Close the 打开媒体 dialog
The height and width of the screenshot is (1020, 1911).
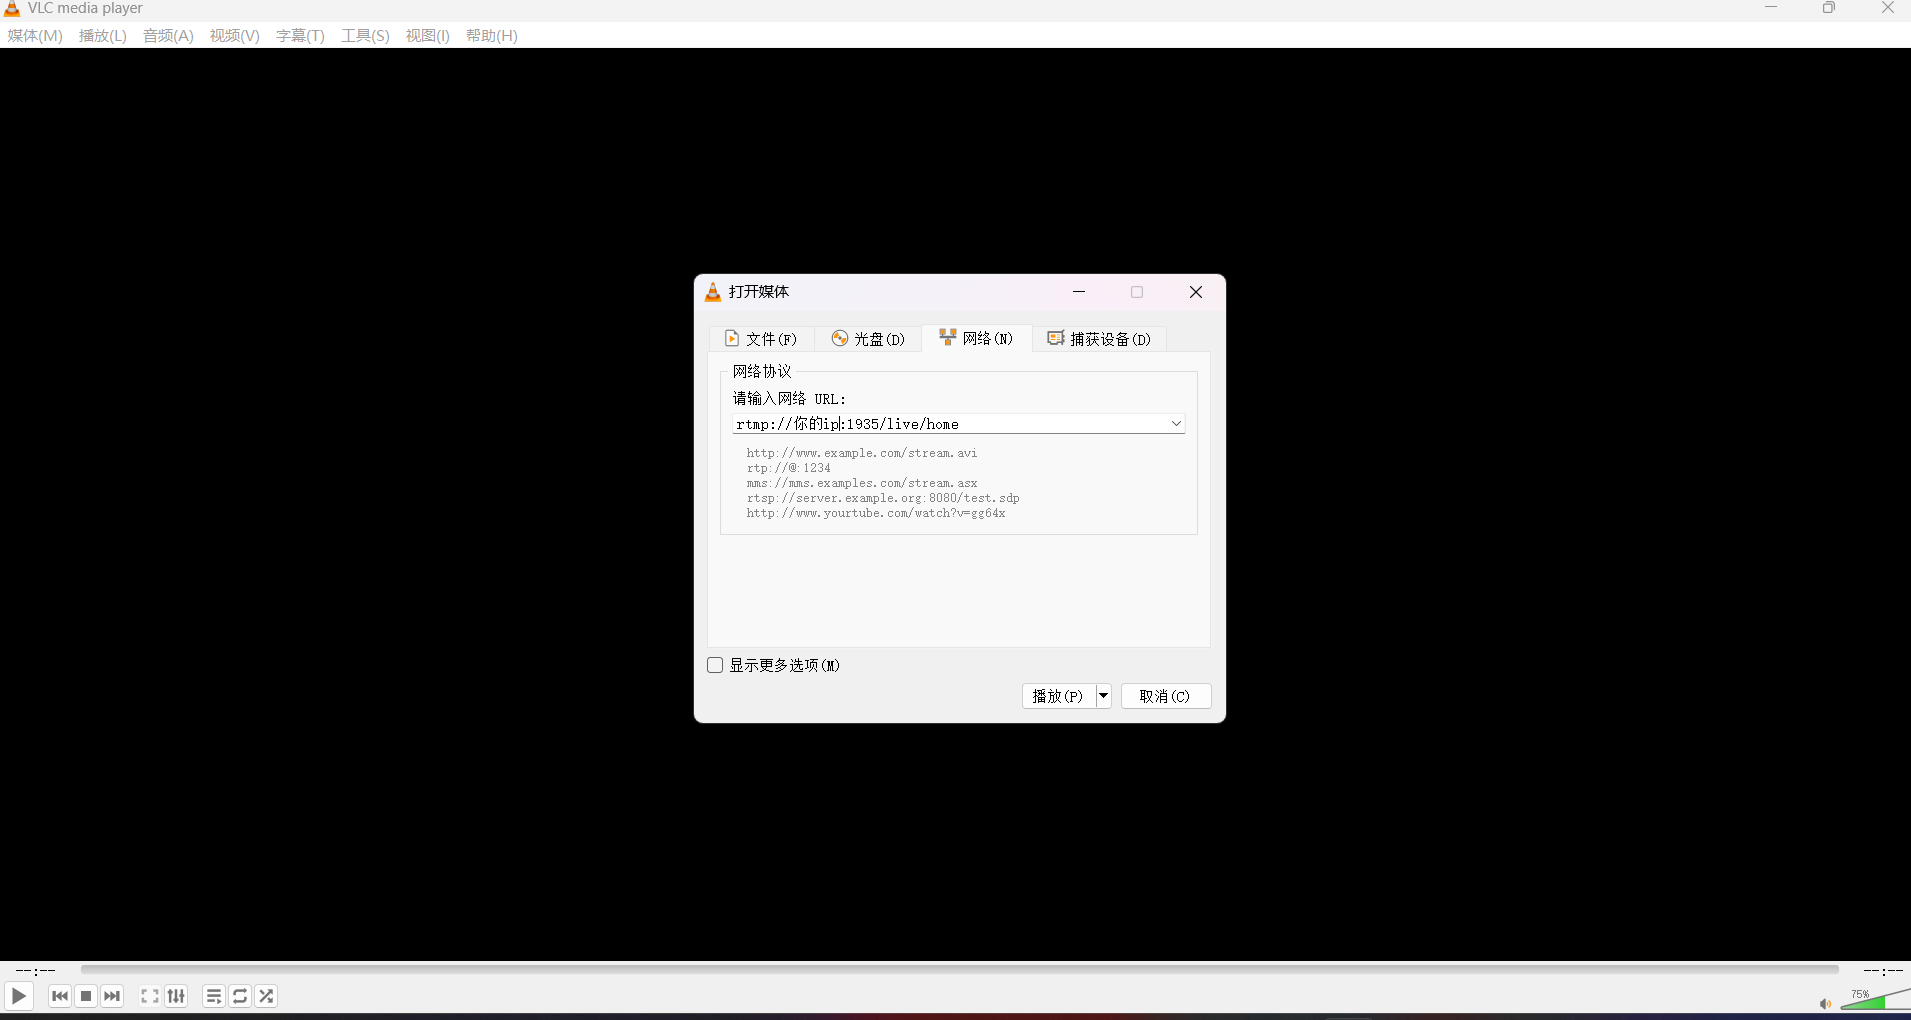pos(1196,292)
